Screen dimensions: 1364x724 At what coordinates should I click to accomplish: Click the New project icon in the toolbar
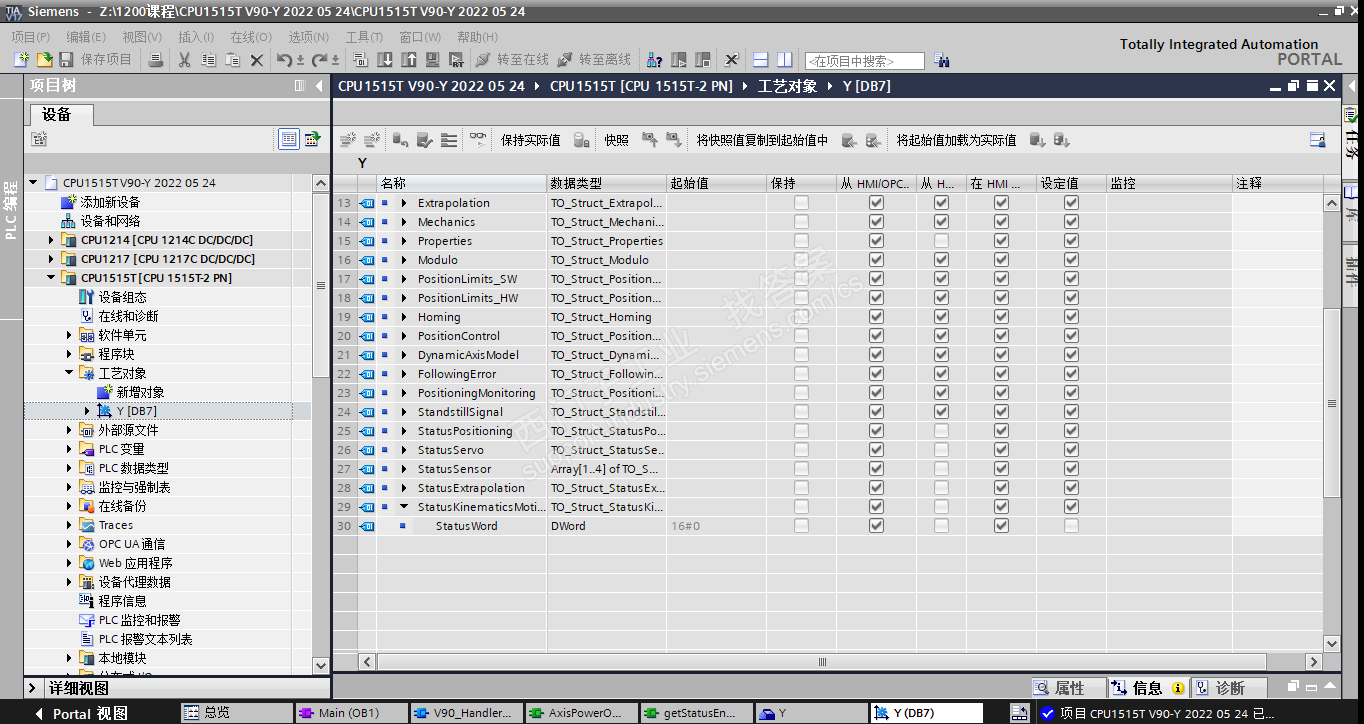21,60
